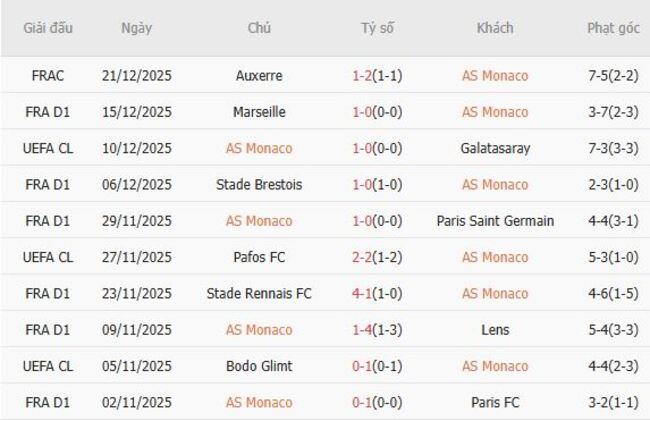Viewport: 650px width, 421px height.
Task: Open the Bodo Glimt team link
Action: pyautogui.click(x=259, y=366)
